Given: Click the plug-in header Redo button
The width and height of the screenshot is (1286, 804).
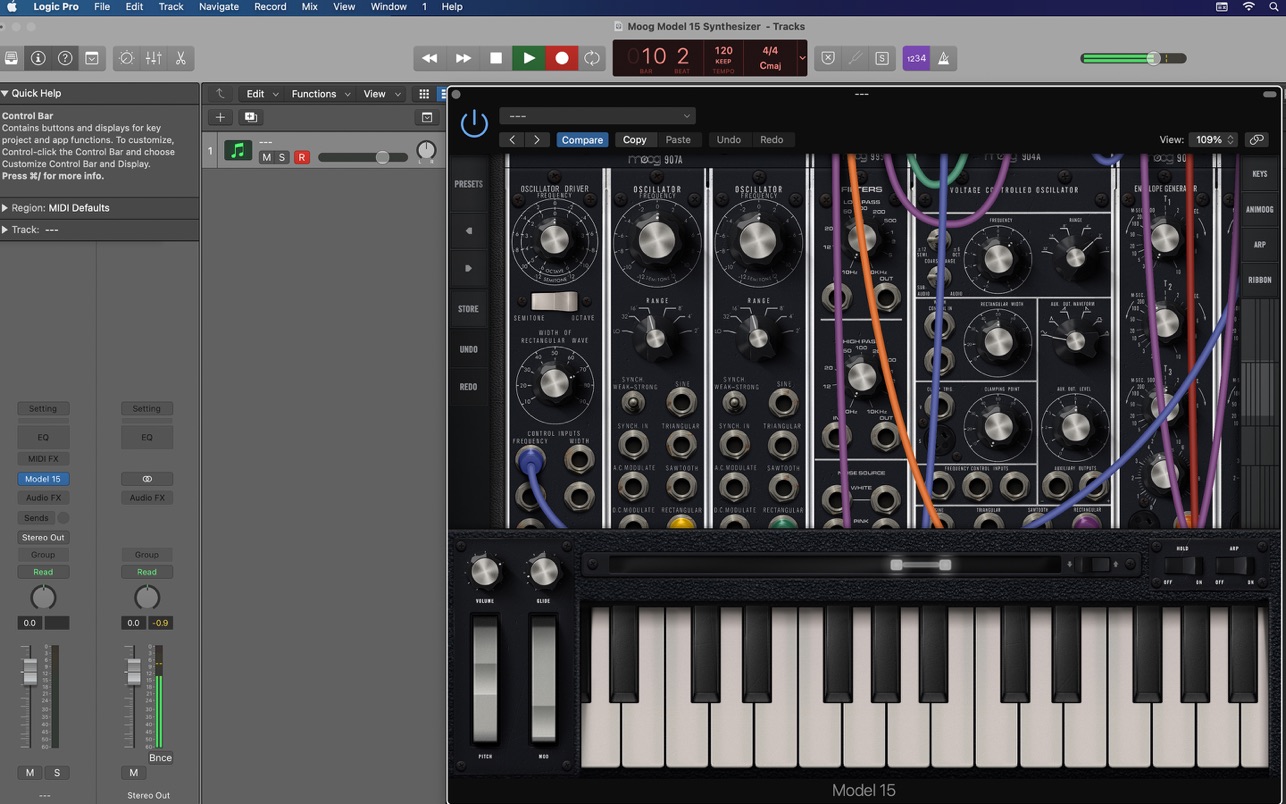Looking at the screenshot, I should [x=772, y=140].
